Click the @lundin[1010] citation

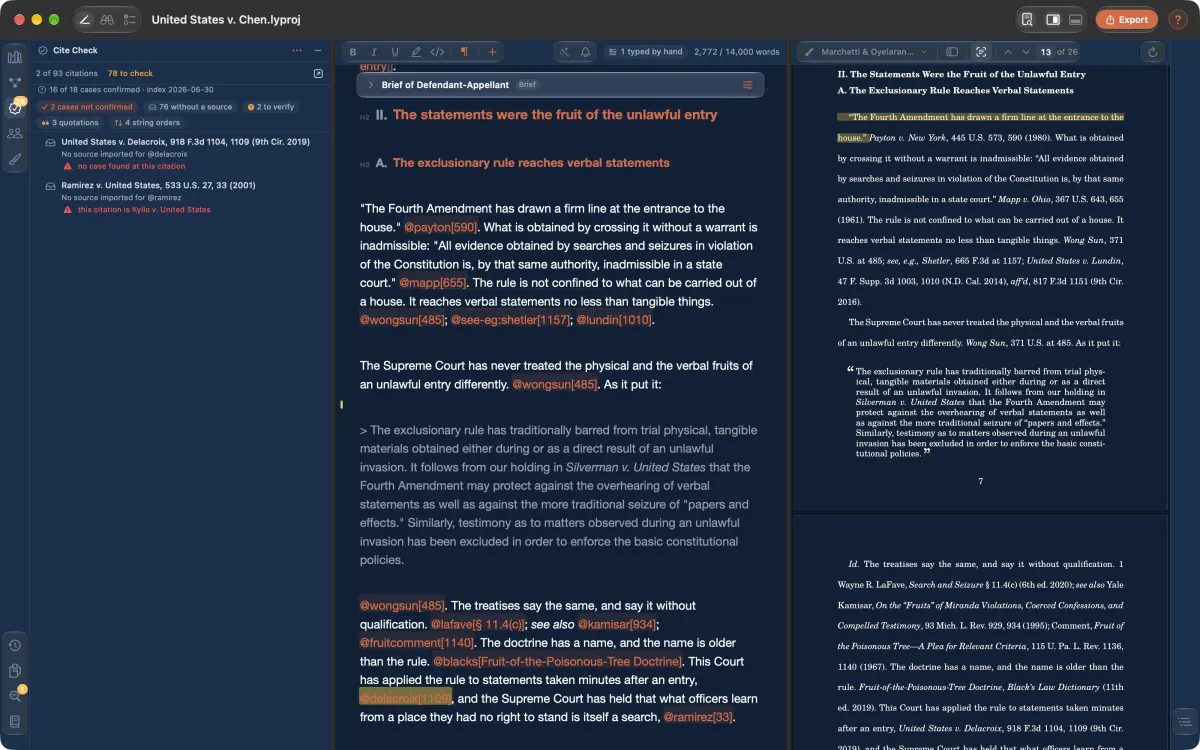point(615,320)
